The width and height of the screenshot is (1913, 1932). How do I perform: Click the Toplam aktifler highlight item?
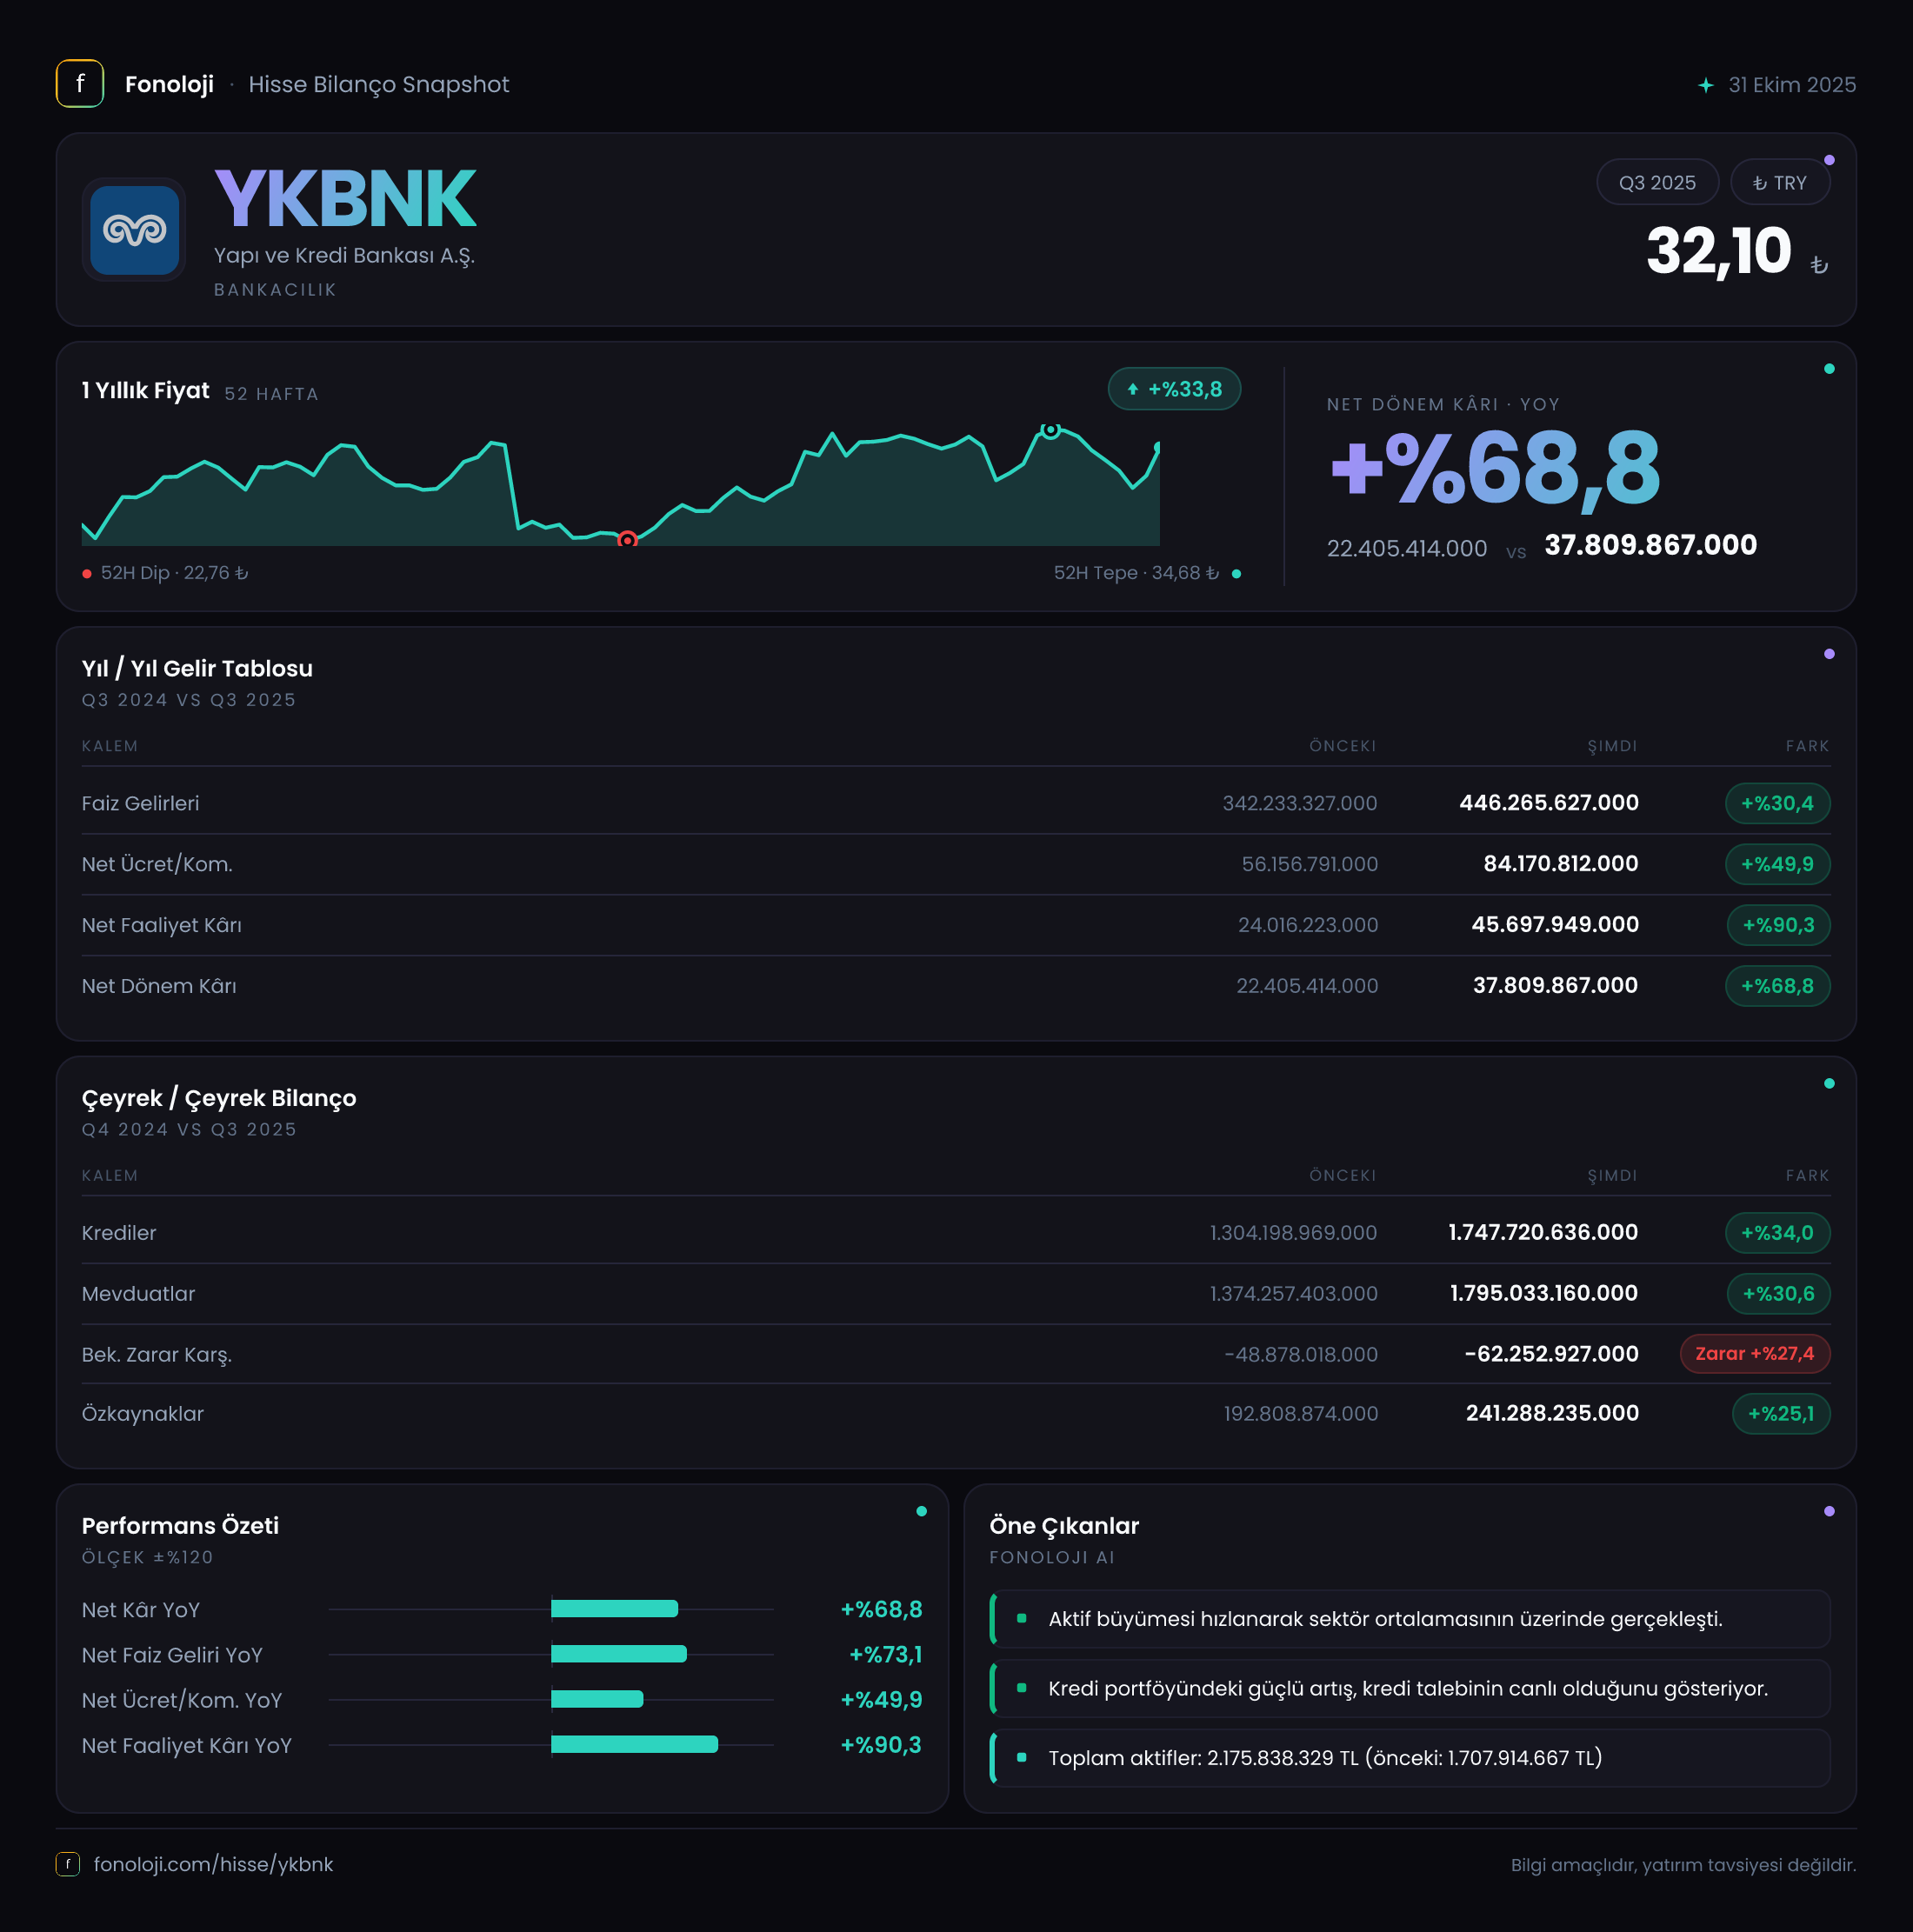(1410, 1758)
